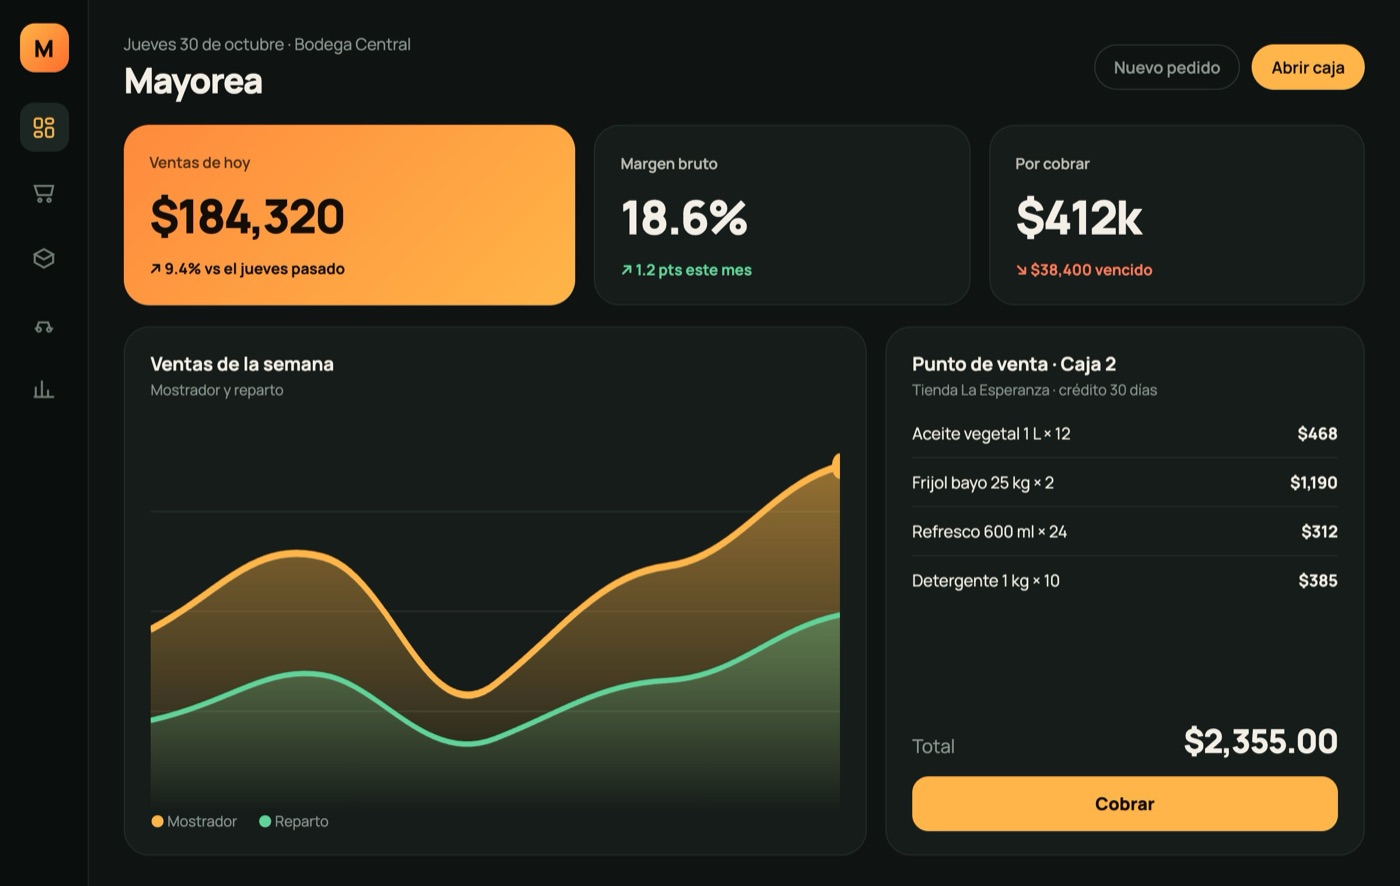1400x886 pixels.
Task: Open the inventory box sidebar icon
Action: 44,258
